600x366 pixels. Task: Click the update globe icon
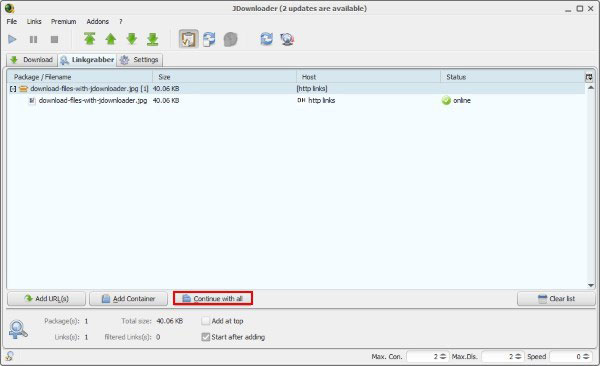point(287,39)
